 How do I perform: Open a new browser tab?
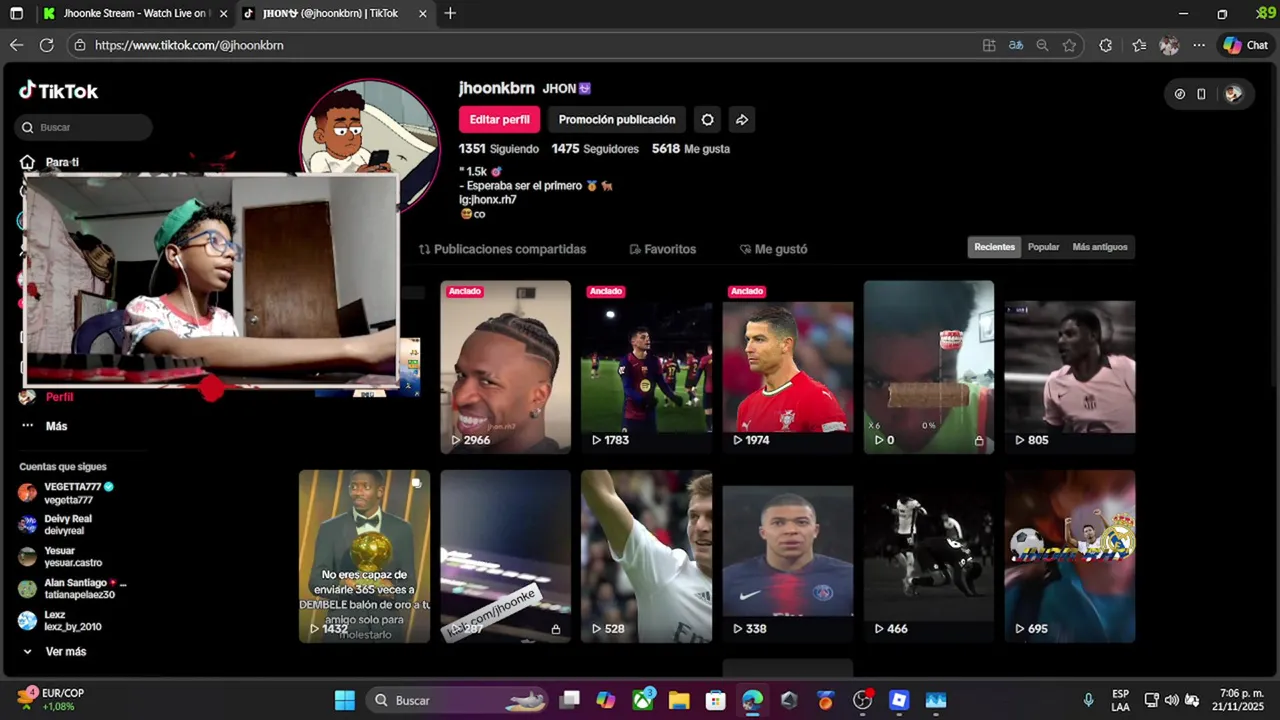tap(450, 14)
